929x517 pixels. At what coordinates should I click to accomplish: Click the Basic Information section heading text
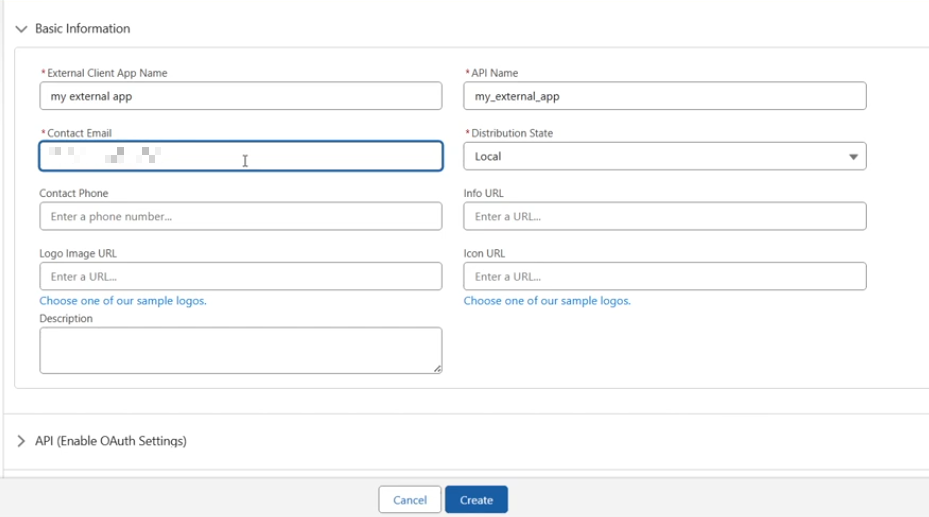(x=82, y=29)
